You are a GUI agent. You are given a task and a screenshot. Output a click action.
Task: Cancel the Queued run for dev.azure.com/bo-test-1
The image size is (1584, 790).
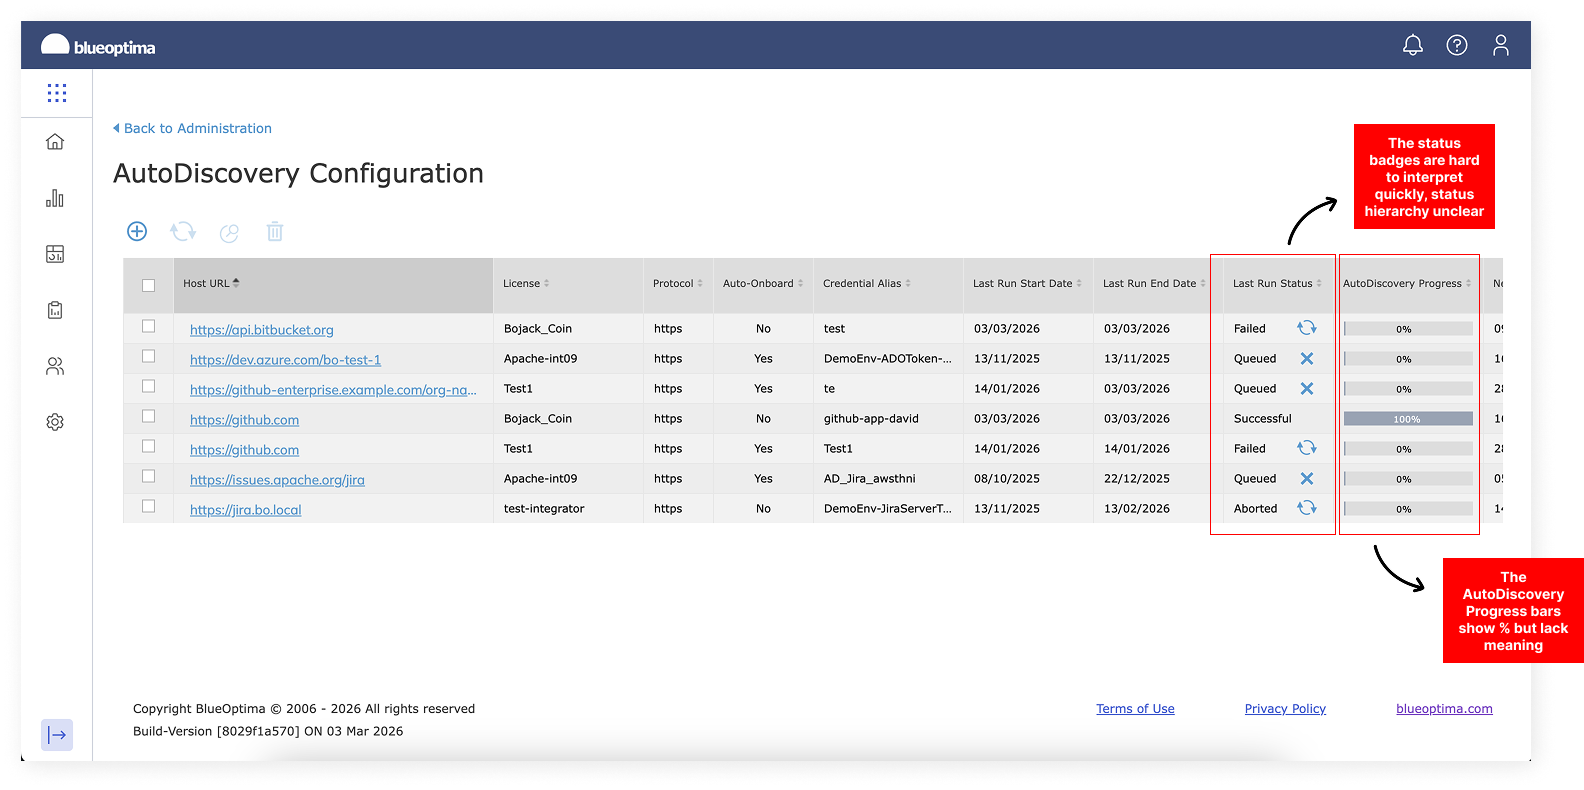click(x=1307, y=358)
